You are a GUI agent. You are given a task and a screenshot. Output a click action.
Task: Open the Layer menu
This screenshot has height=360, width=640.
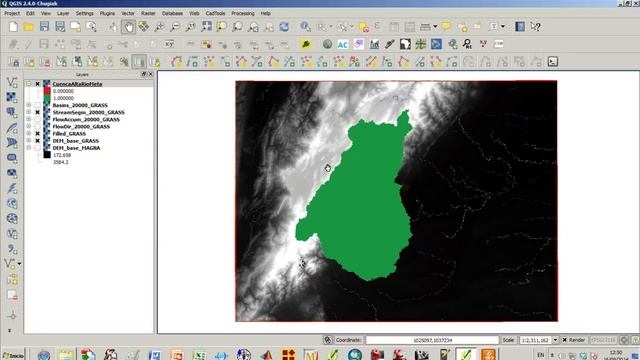tap(63, 13)
